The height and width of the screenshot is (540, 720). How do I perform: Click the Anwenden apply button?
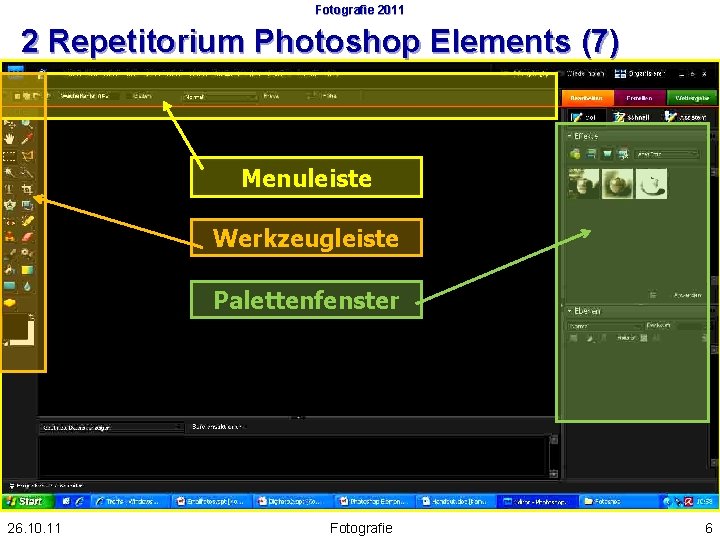pos(687,295)
